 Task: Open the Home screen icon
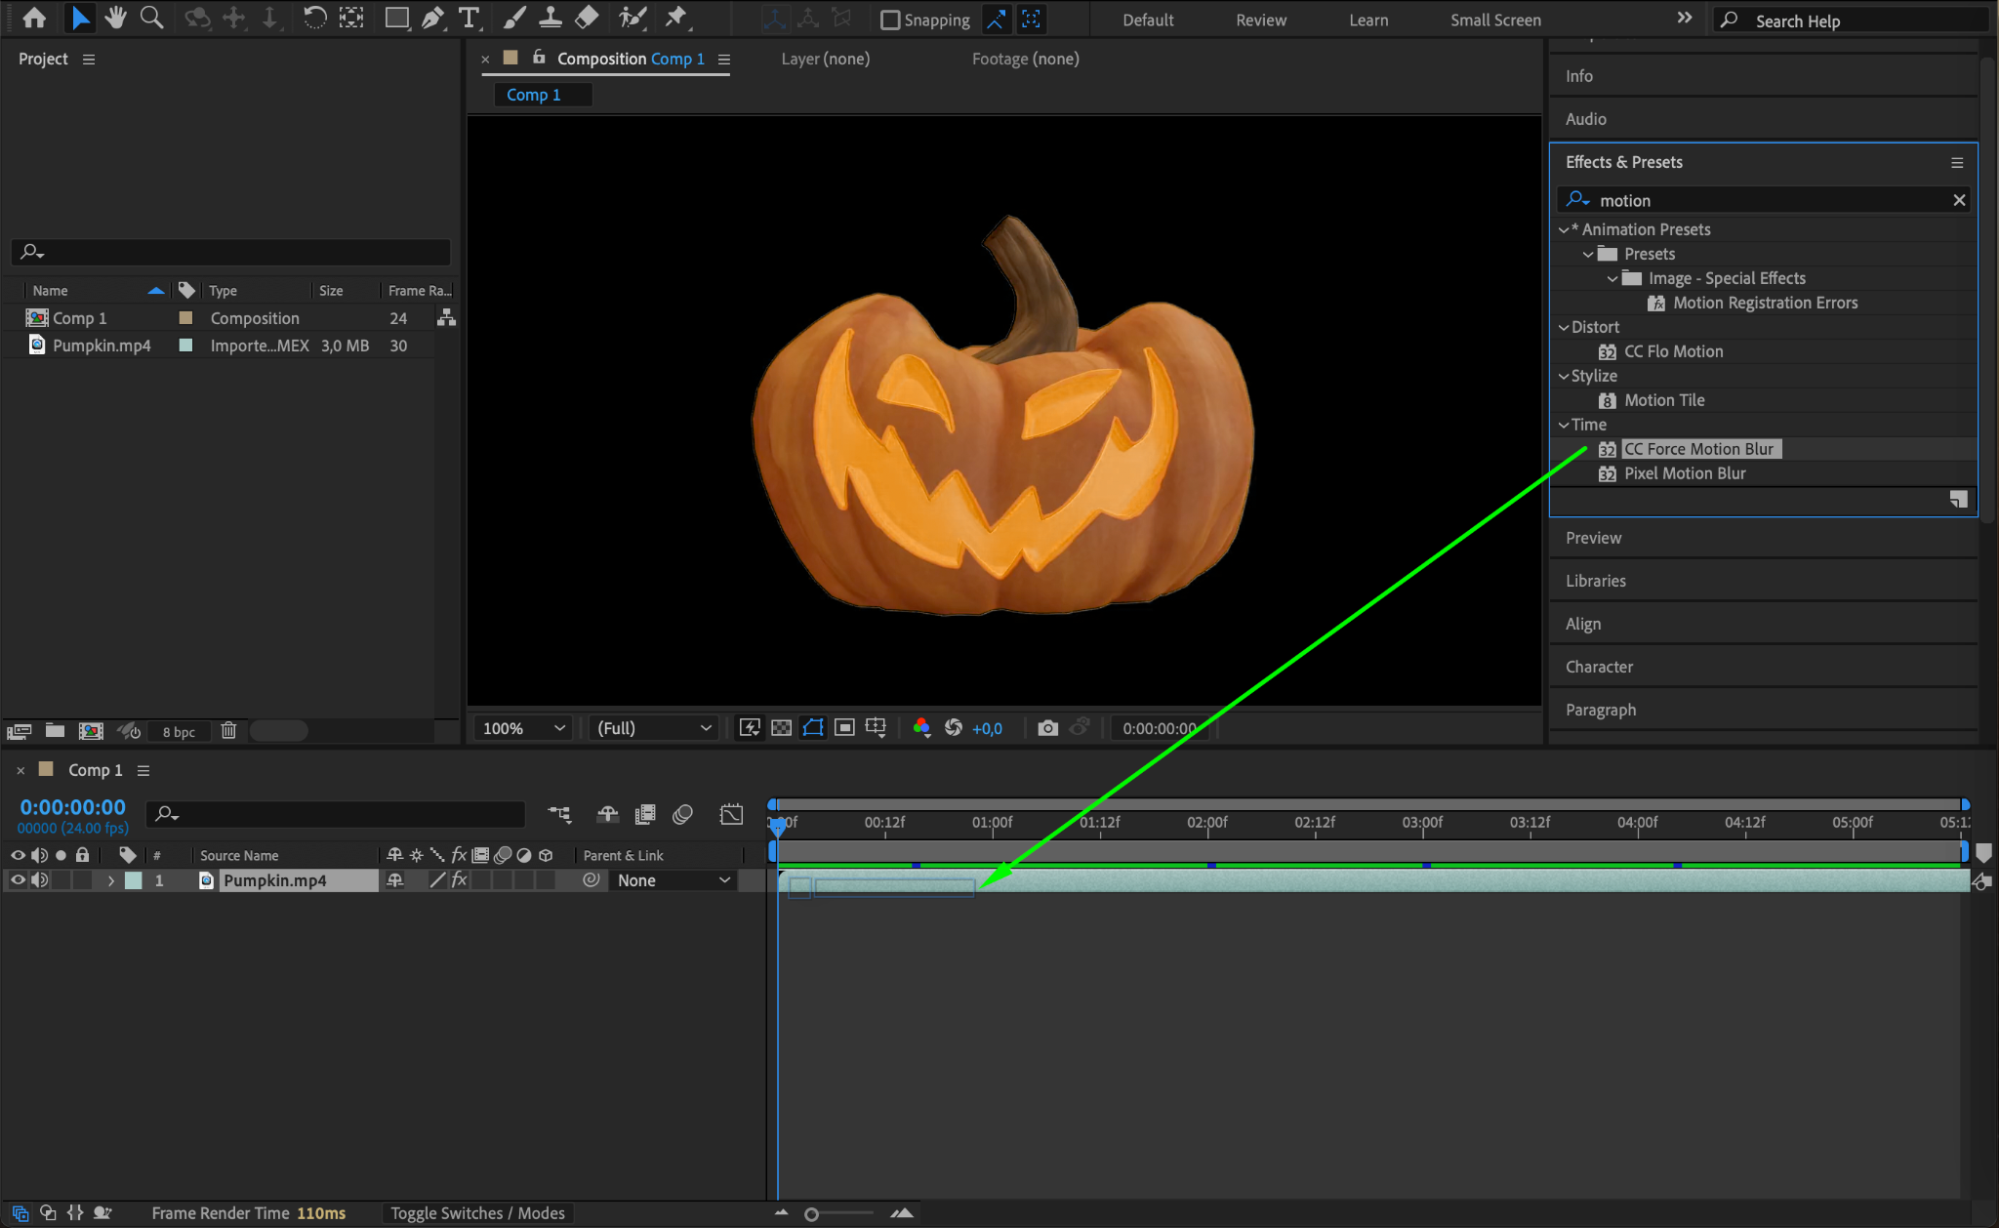(34, 17)
